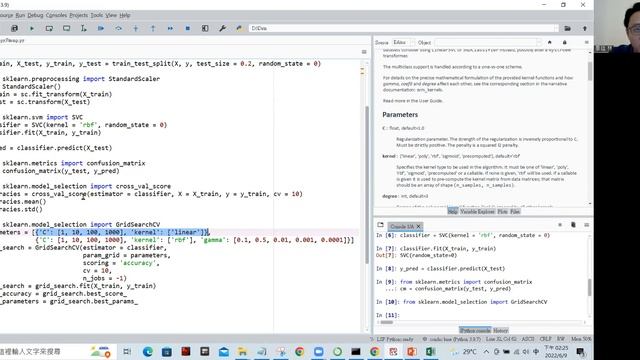The height and width of the screenshot is (360, 640).
Task: Continue execution until the next breakpoint
Action: 170,28
